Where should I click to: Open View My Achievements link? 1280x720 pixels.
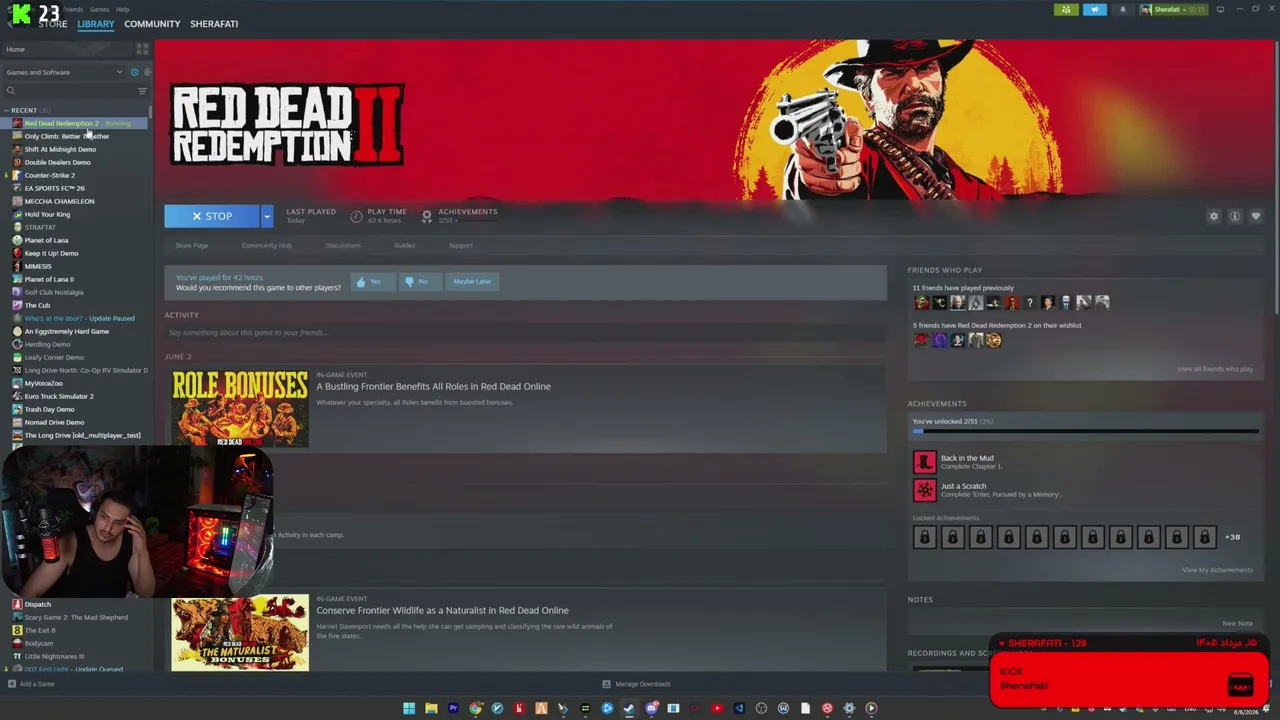(1217, 570)
